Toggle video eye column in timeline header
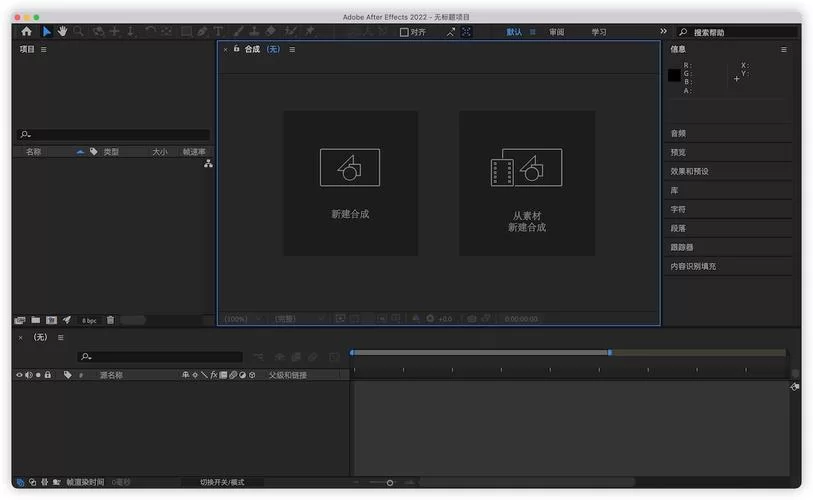813x500 pixels. click(x=19, y=374)
